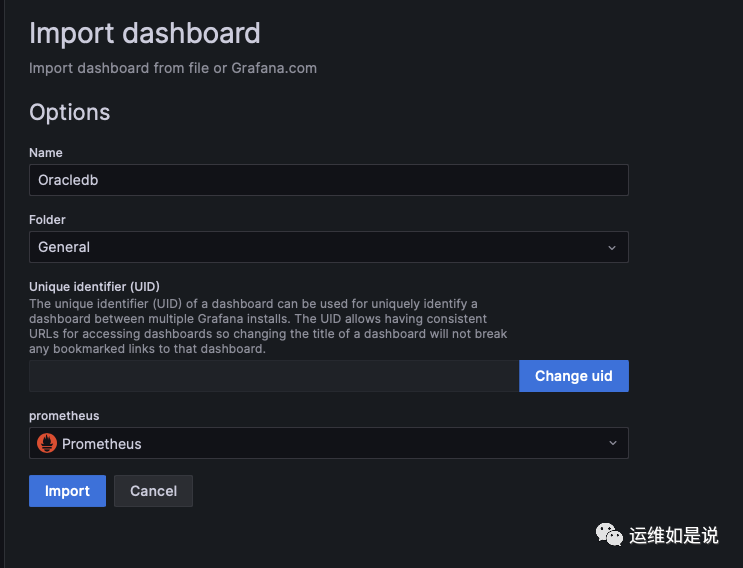The width and height of the screenshot is (743, 568).
Task: Focus the Name field containing Oracledb
Action: click(328, 180)
